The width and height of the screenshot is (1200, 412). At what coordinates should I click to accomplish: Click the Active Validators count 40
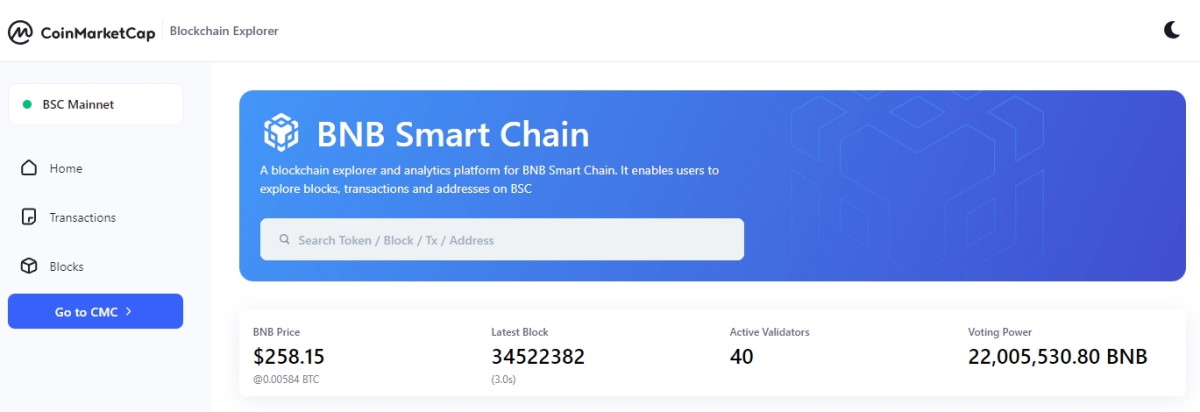coord(742,357)
